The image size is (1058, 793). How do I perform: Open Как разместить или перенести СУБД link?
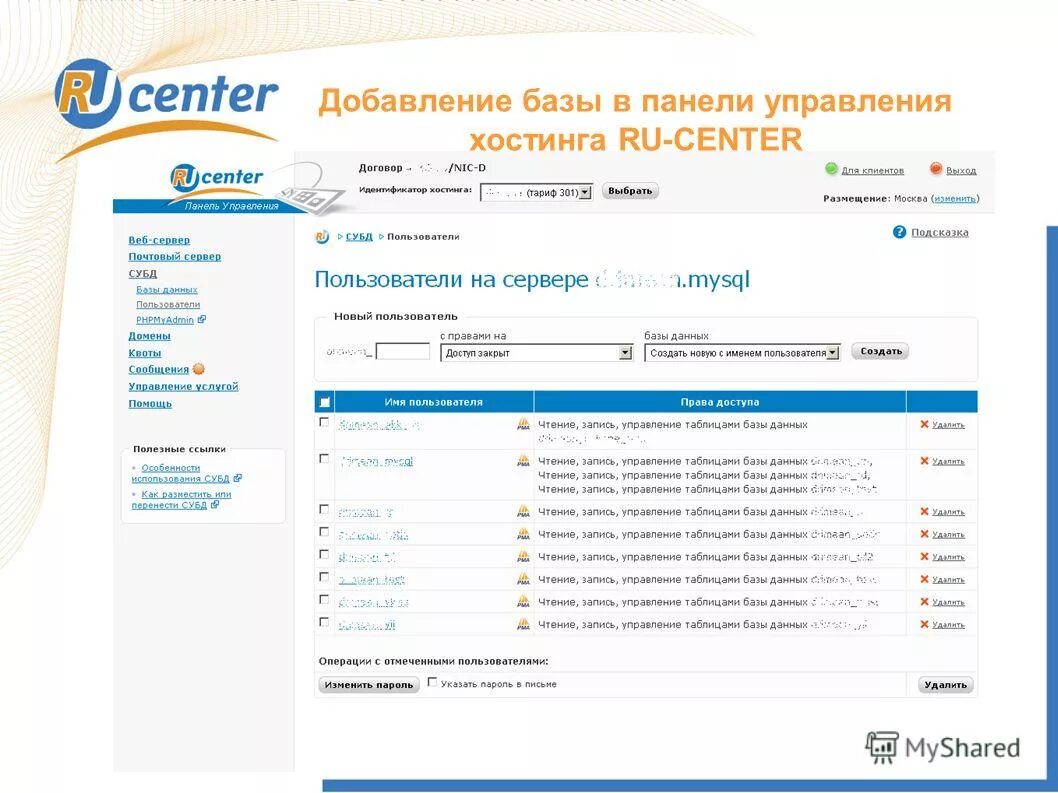click(x=182, y=499)
